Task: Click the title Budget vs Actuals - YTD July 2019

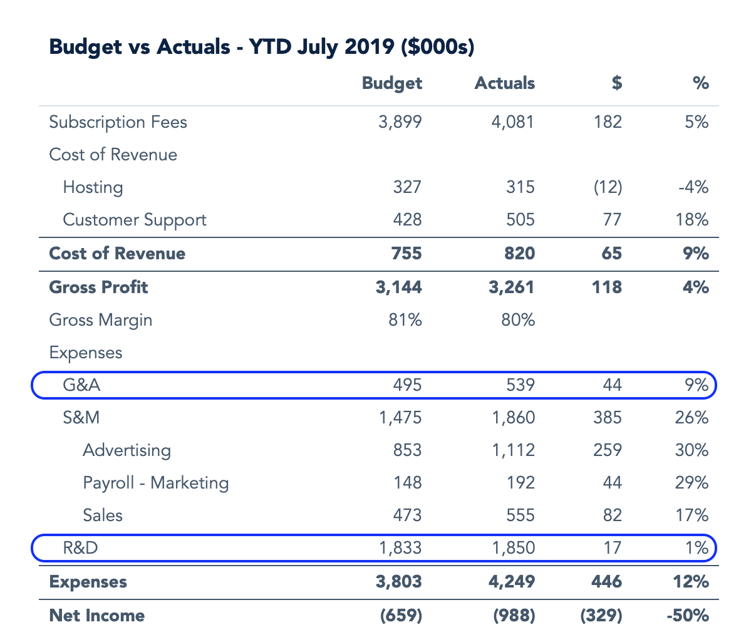Action: coord(262,47)
